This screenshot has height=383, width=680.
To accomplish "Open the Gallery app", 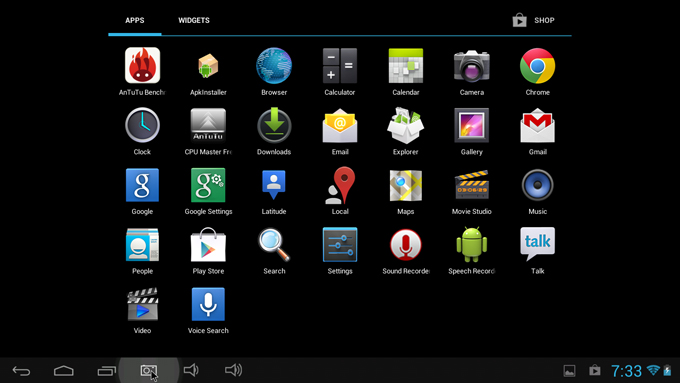I will [472, 125].
